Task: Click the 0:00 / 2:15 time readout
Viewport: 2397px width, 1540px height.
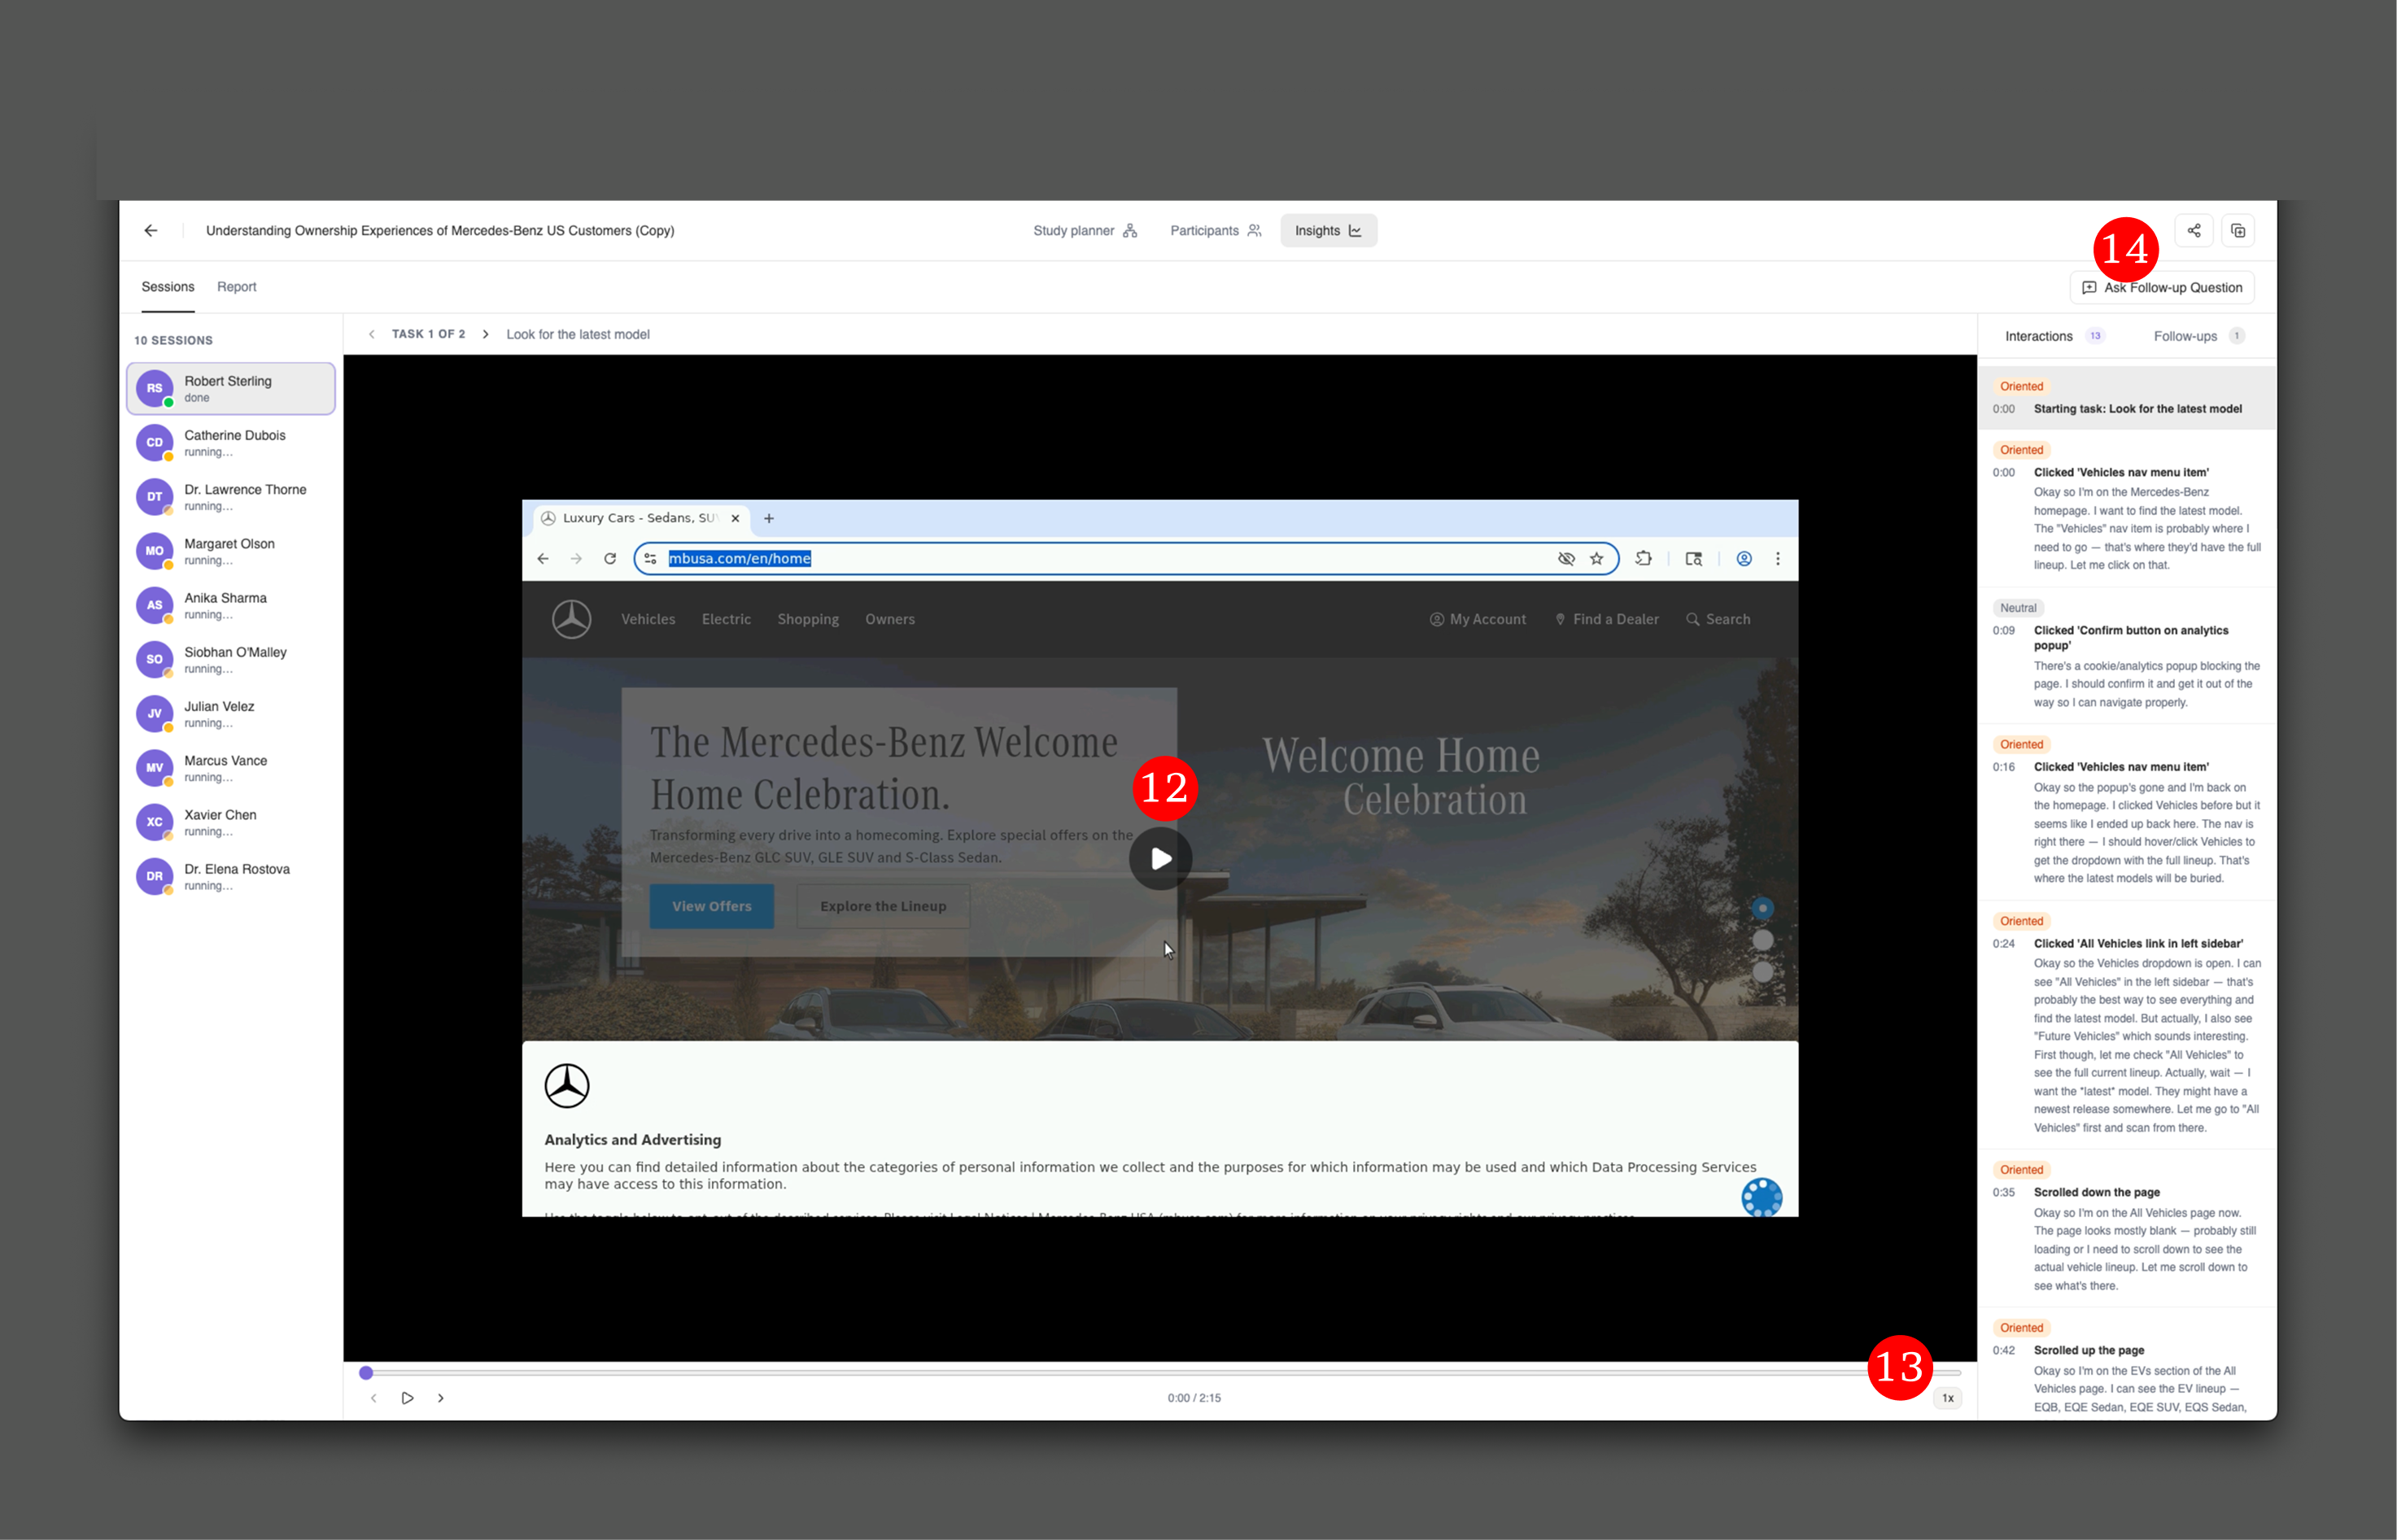Action: point(1194,1398)
